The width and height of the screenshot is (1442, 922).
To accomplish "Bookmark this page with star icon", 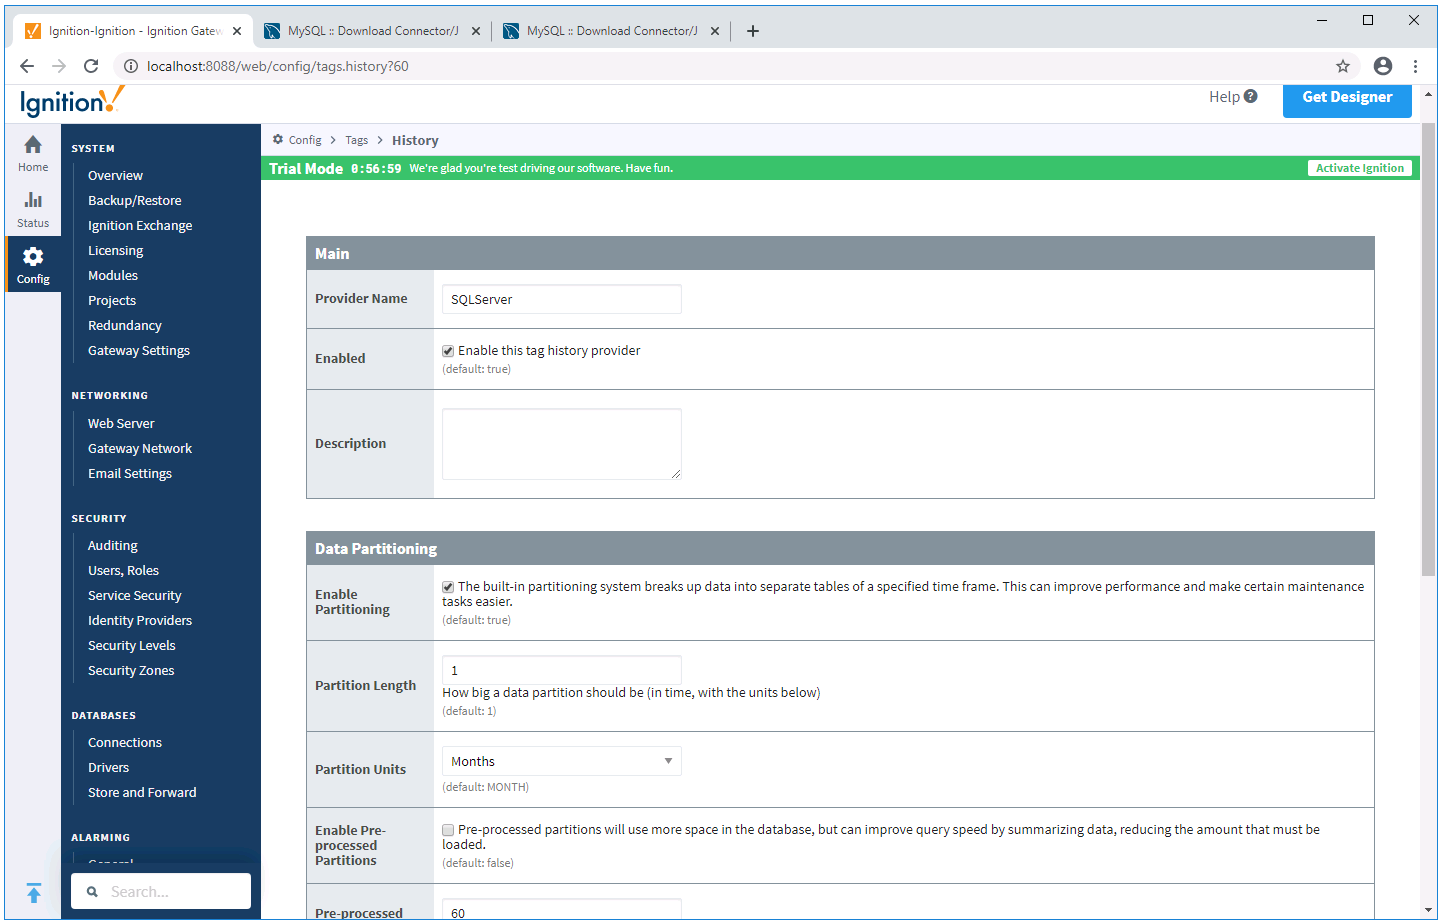I will (x=1343, y=66).
